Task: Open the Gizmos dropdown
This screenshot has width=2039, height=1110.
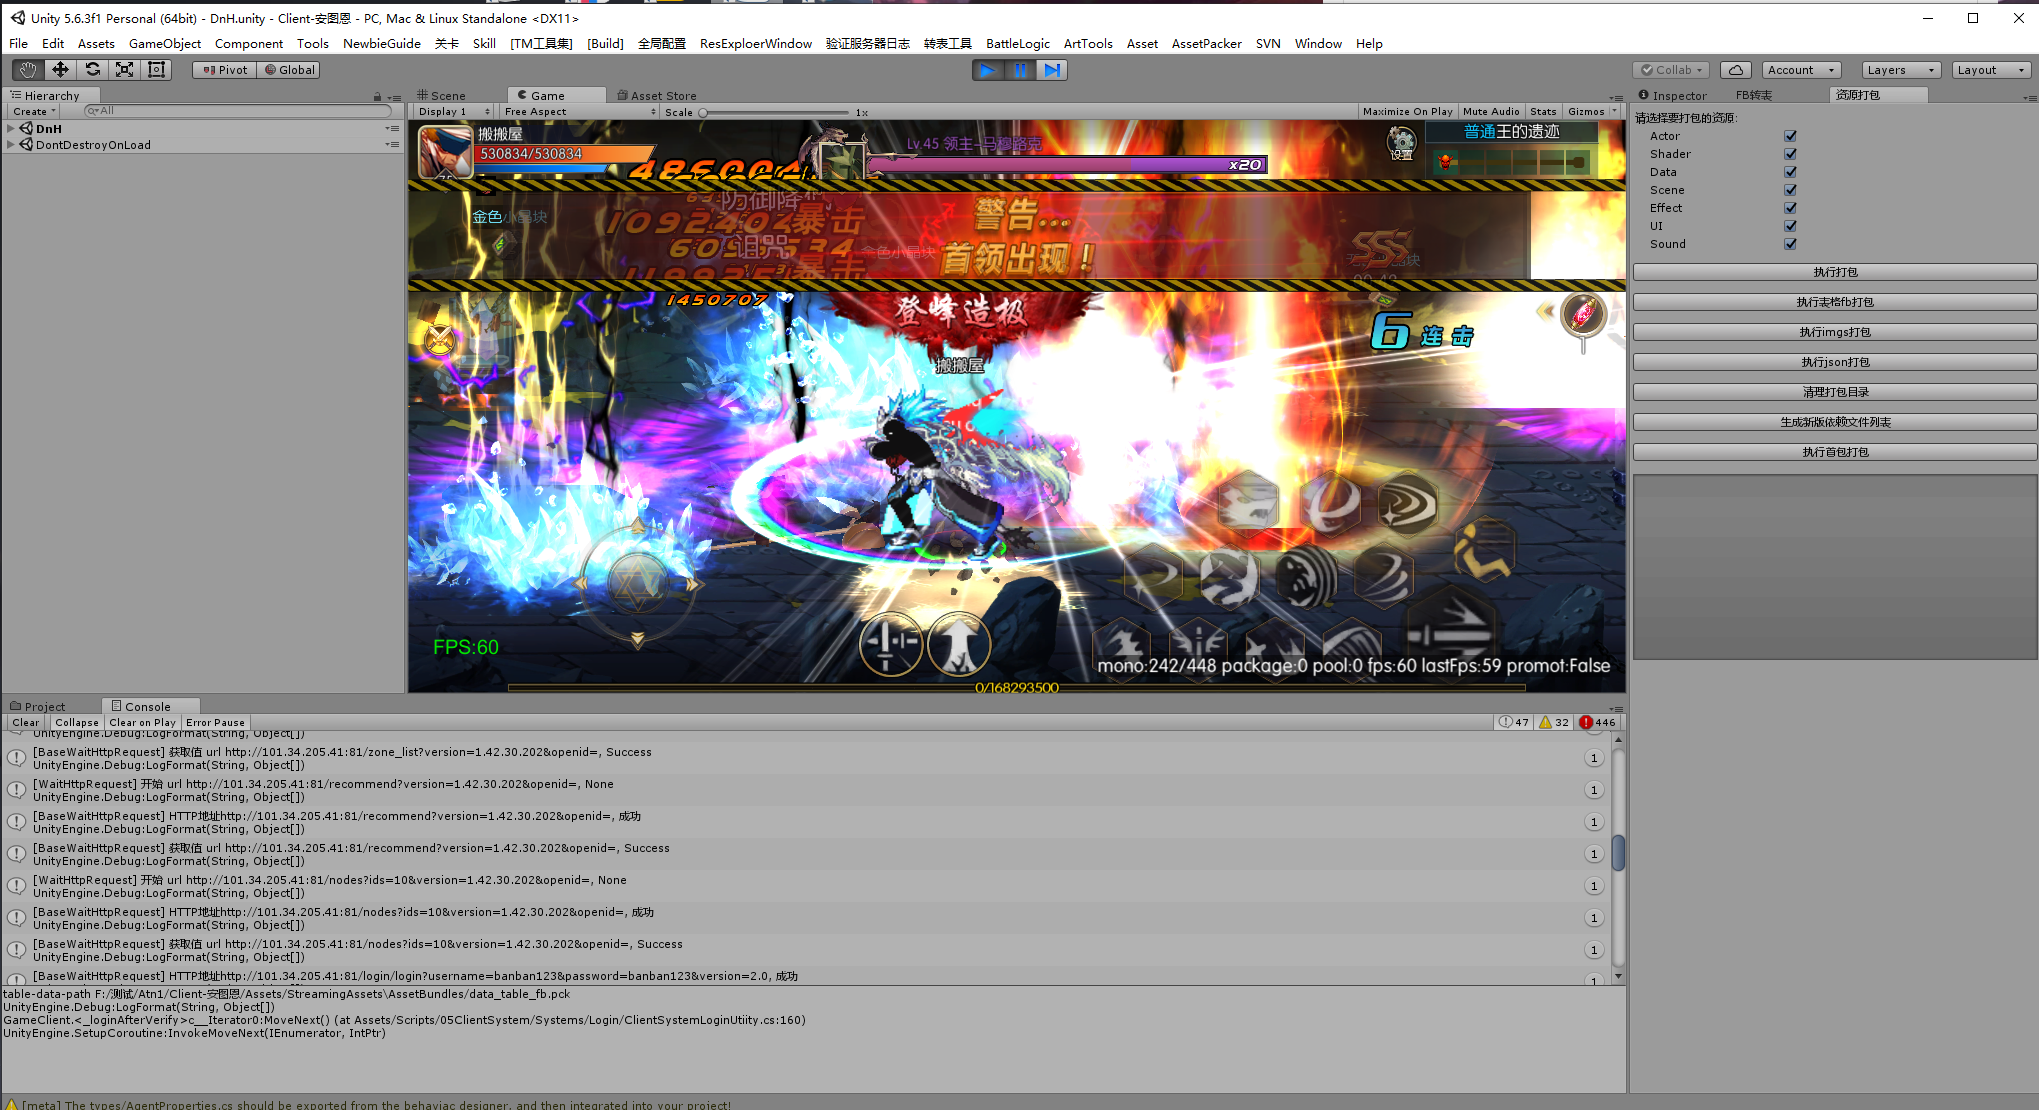Action: [1592, 112]
